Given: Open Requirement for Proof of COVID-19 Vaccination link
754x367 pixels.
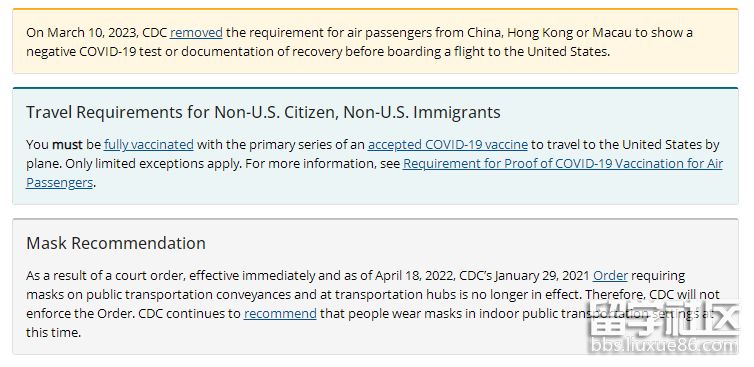Looking at the screenshot, I should pos(374,173).
